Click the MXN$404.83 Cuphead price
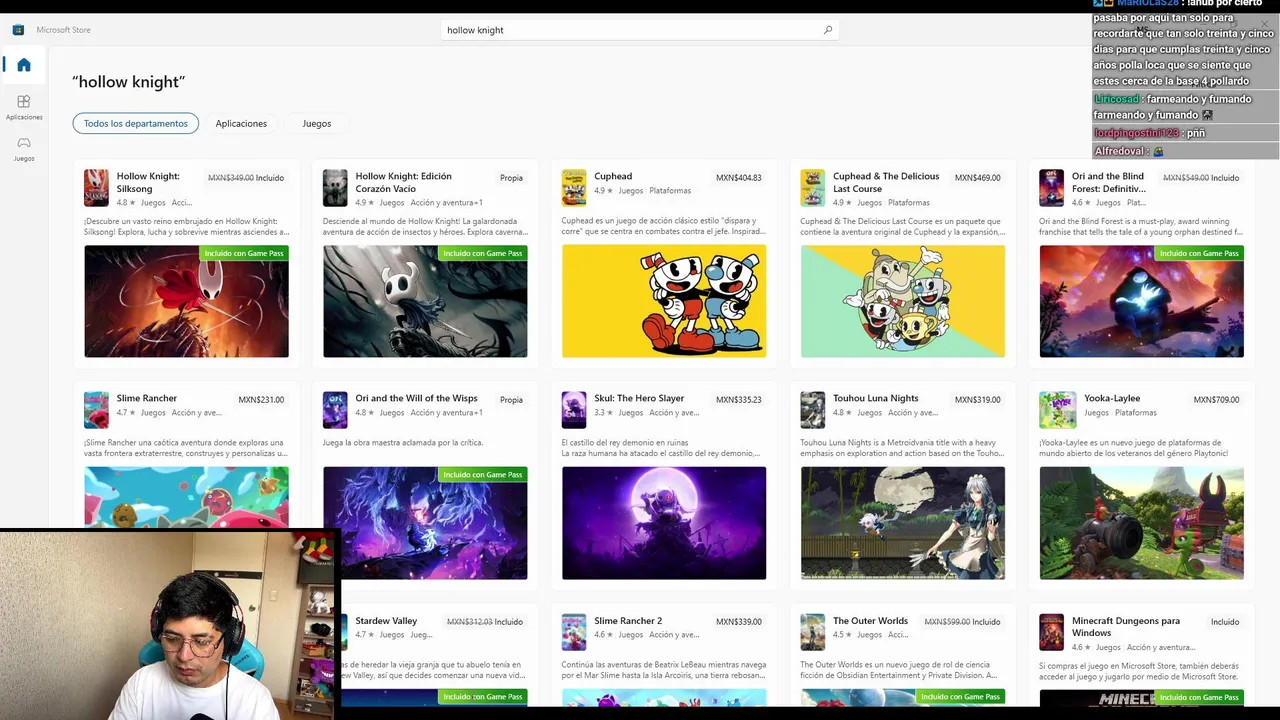The width and height of the screenshot is (1280, 720). pos(739,178)
